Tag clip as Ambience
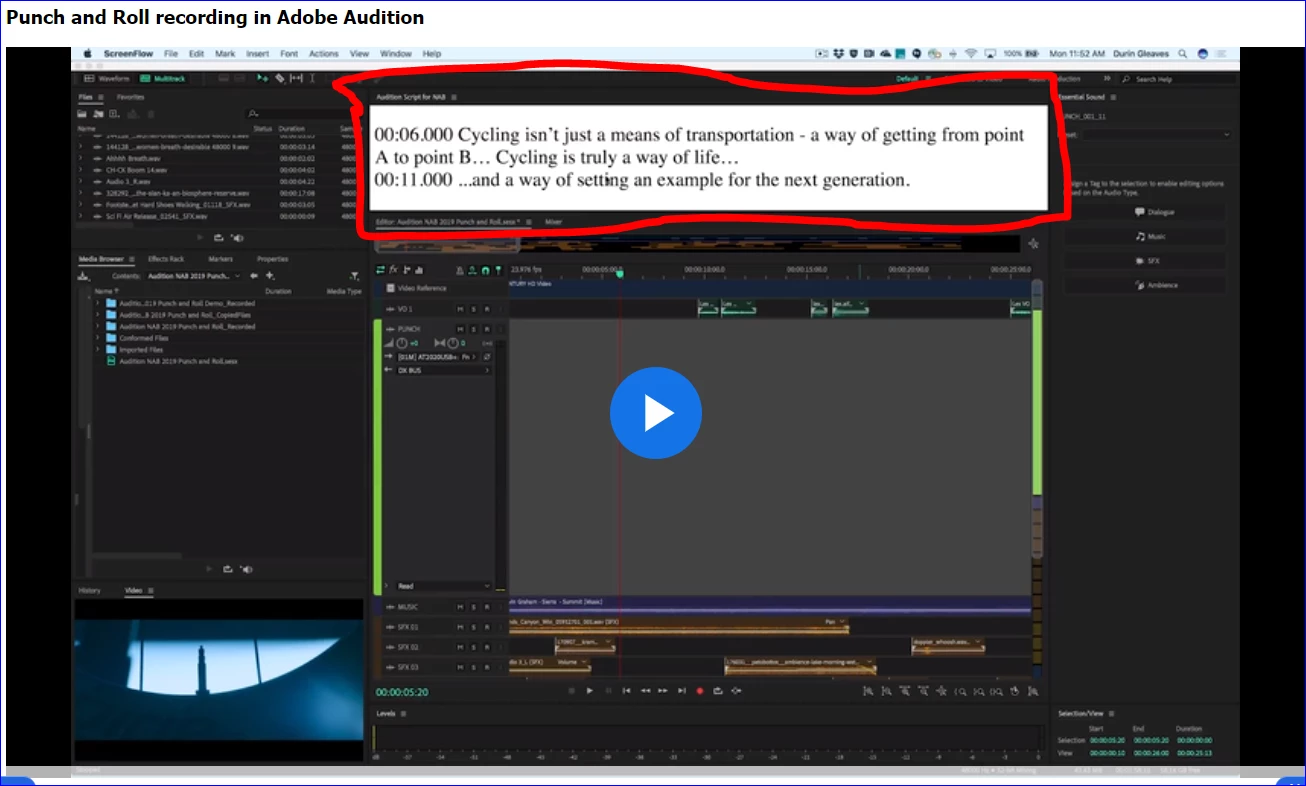This screenshot has height=786, width=1306. 1145,285
